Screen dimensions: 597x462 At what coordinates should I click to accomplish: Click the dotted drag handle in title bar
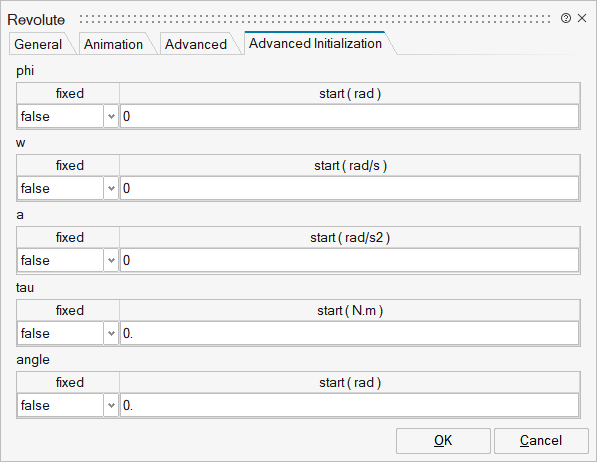pos(315,19)
